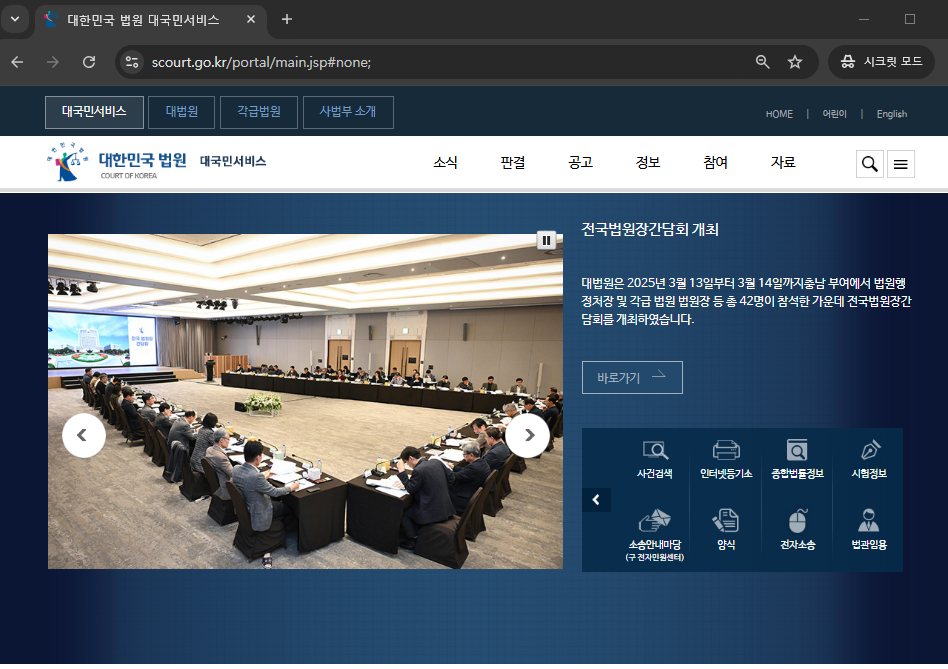Switch the site language to English
The height and width of the screenshot is (669, 948).
(891, 114)
